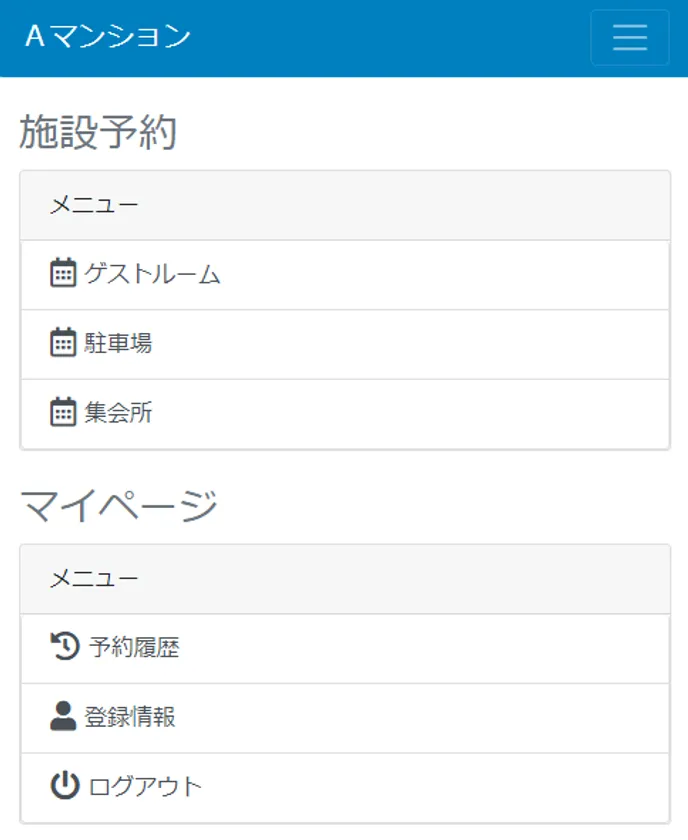Choose the 駐車場 text in the facility menu
The image size is (688, 840).
[118, 344]
